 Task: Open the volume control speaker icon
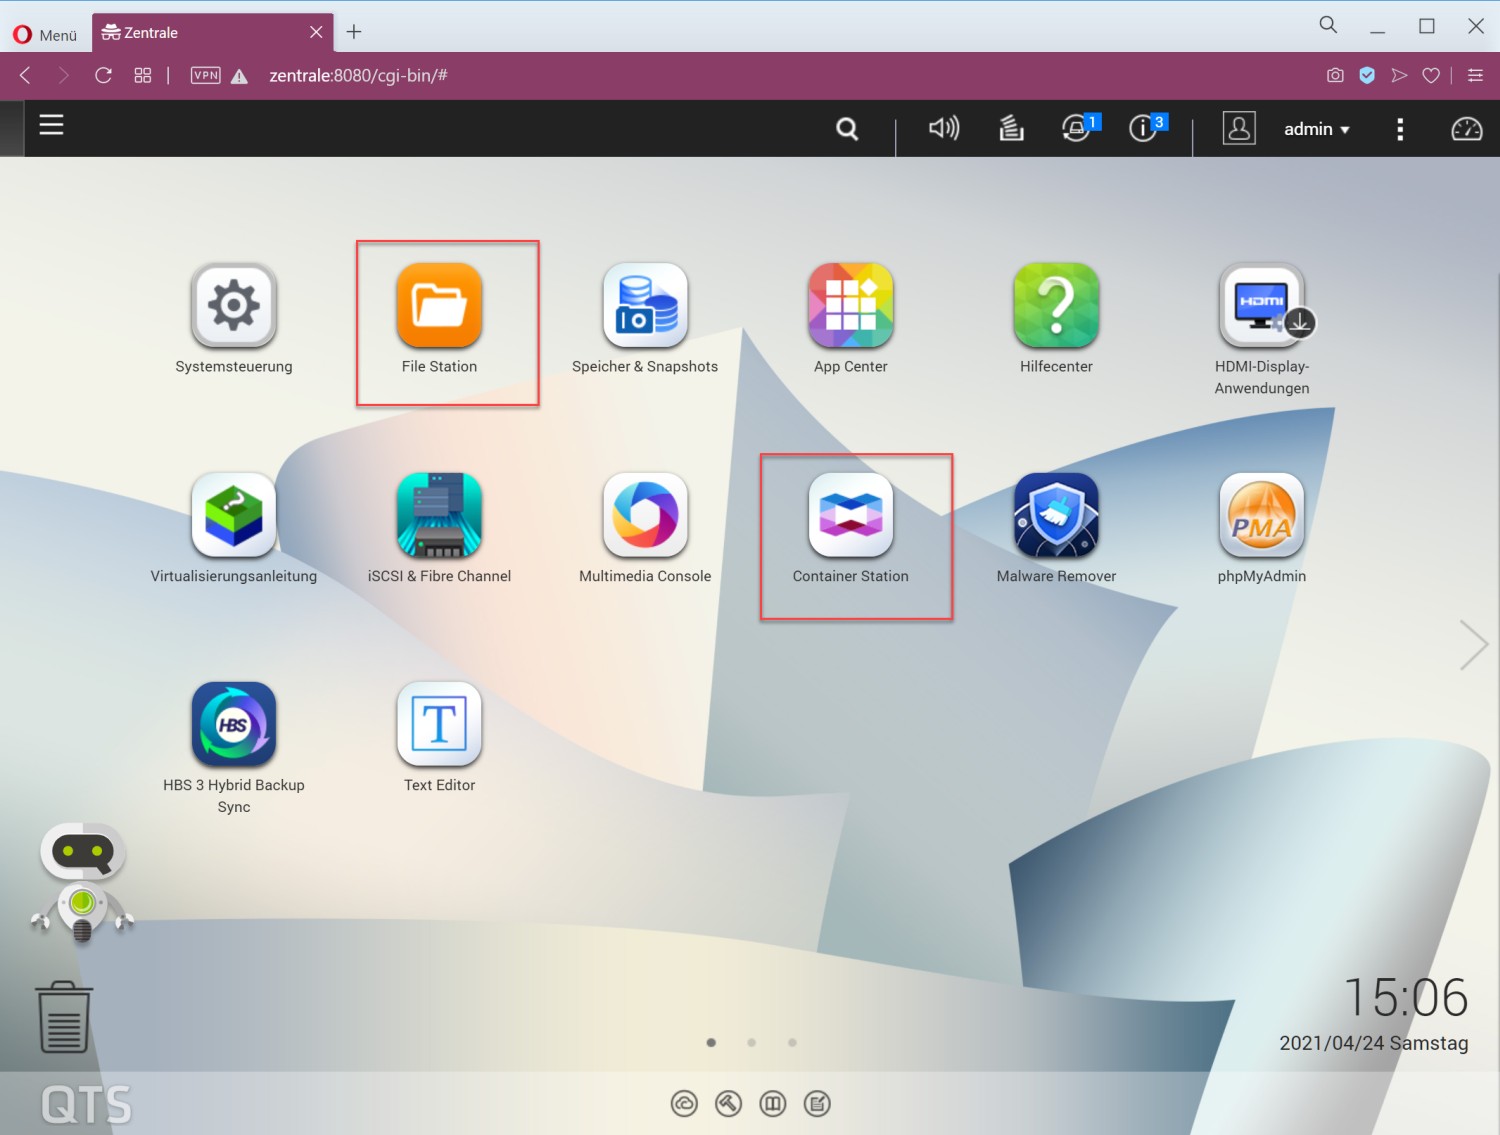pos(944,128)
